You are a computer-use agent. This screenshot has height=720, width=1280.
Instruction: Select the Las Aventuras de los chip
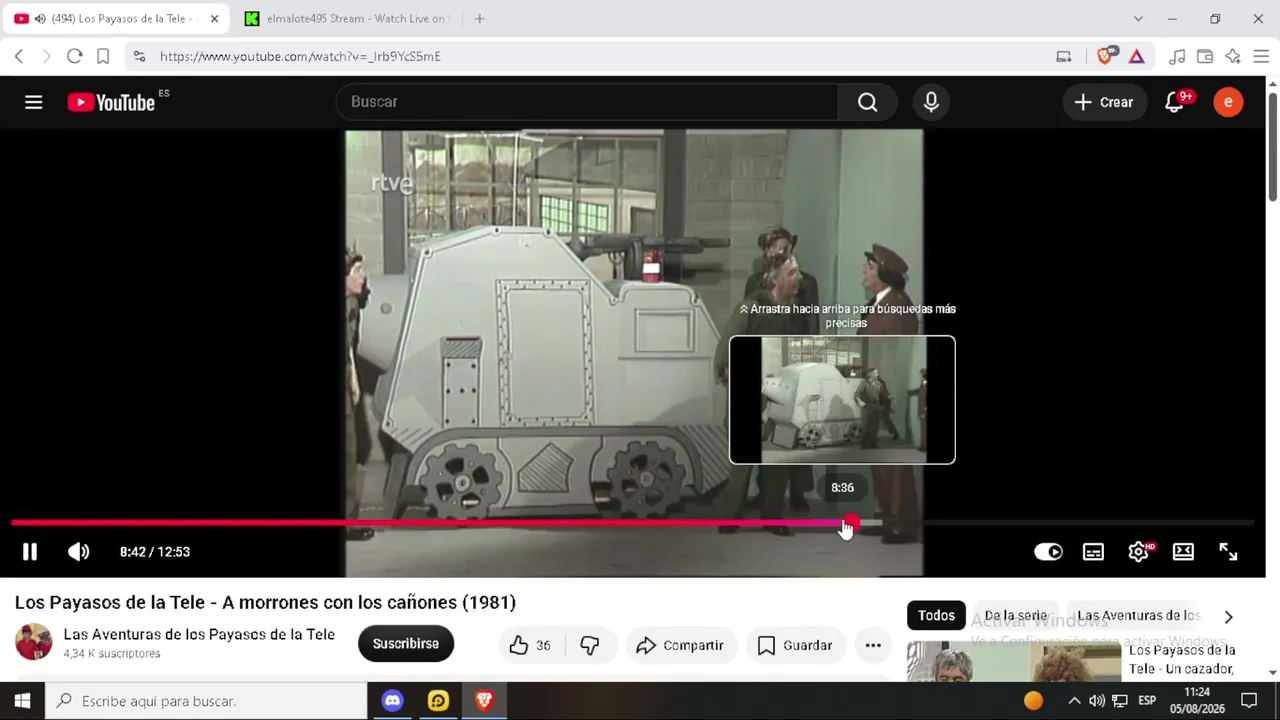pyautogui.click(x=1138, y=615)
